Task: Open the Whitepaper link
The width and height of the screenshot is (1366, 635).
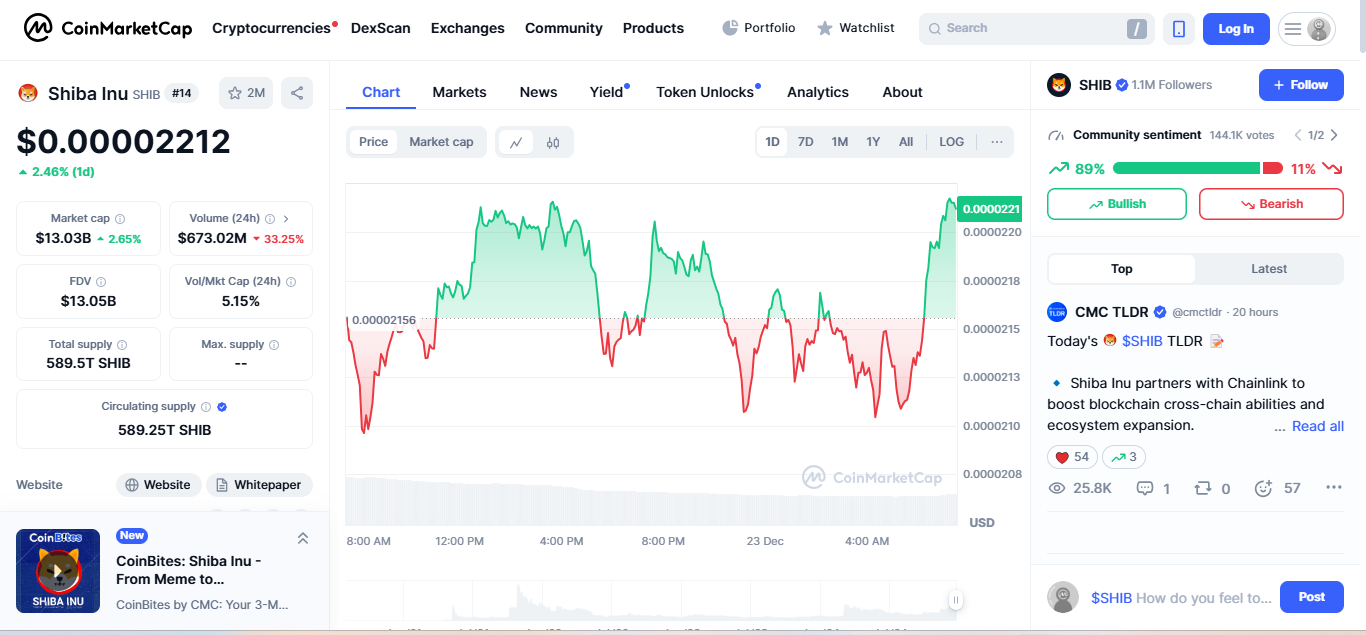Action: click(259, 485)
